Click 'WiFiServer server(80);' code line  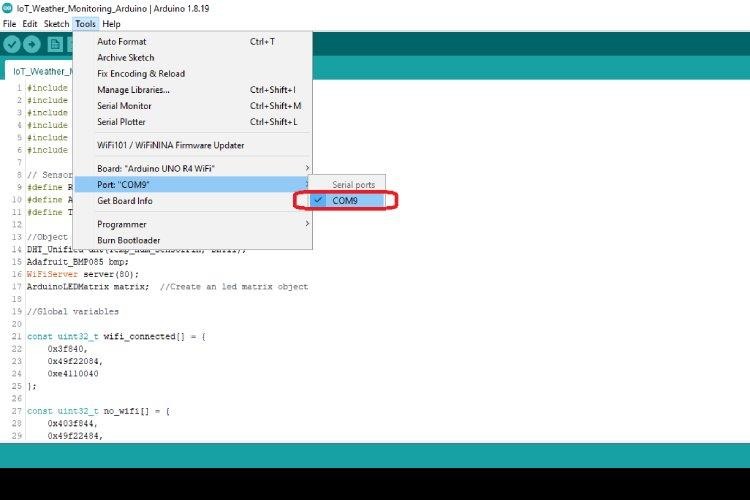click(83, 275)
